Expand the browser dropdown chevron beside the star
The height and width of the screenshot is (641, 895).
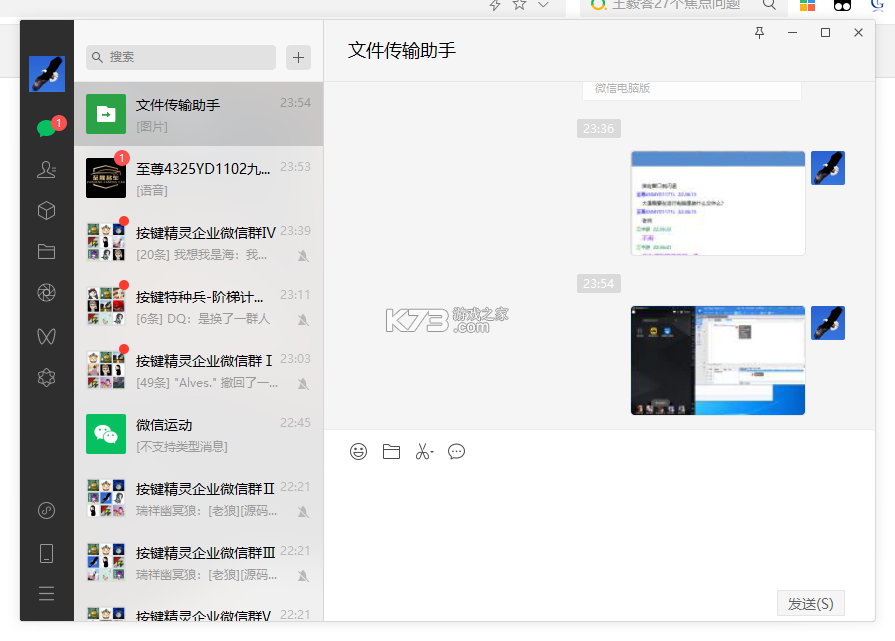point(543,5)
